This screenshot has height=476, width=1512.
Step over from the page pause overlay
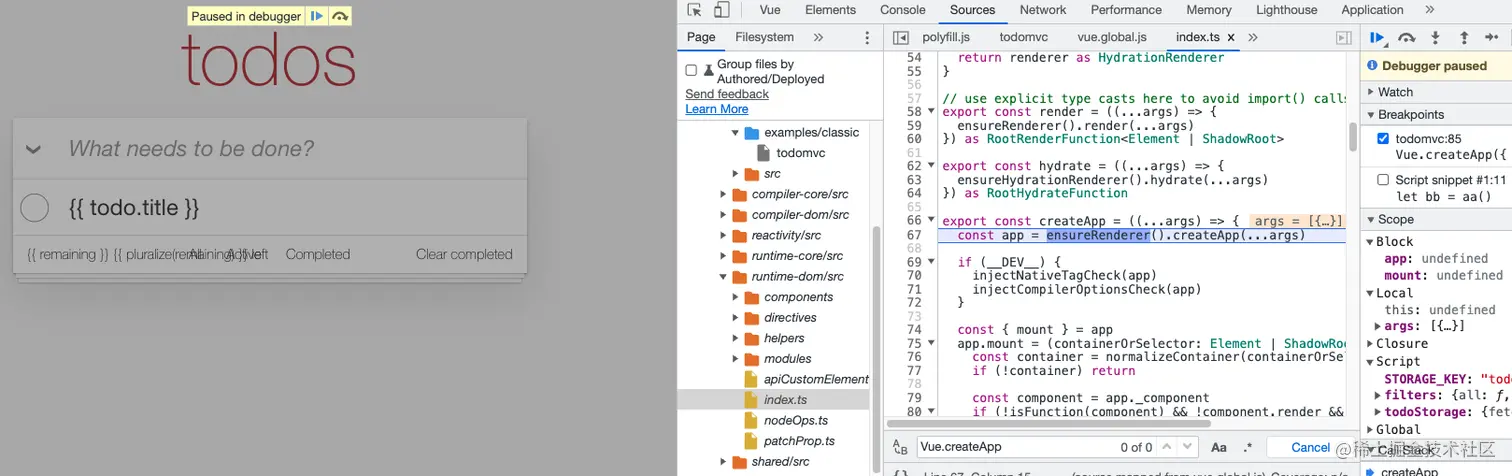(x=340, y=16)
